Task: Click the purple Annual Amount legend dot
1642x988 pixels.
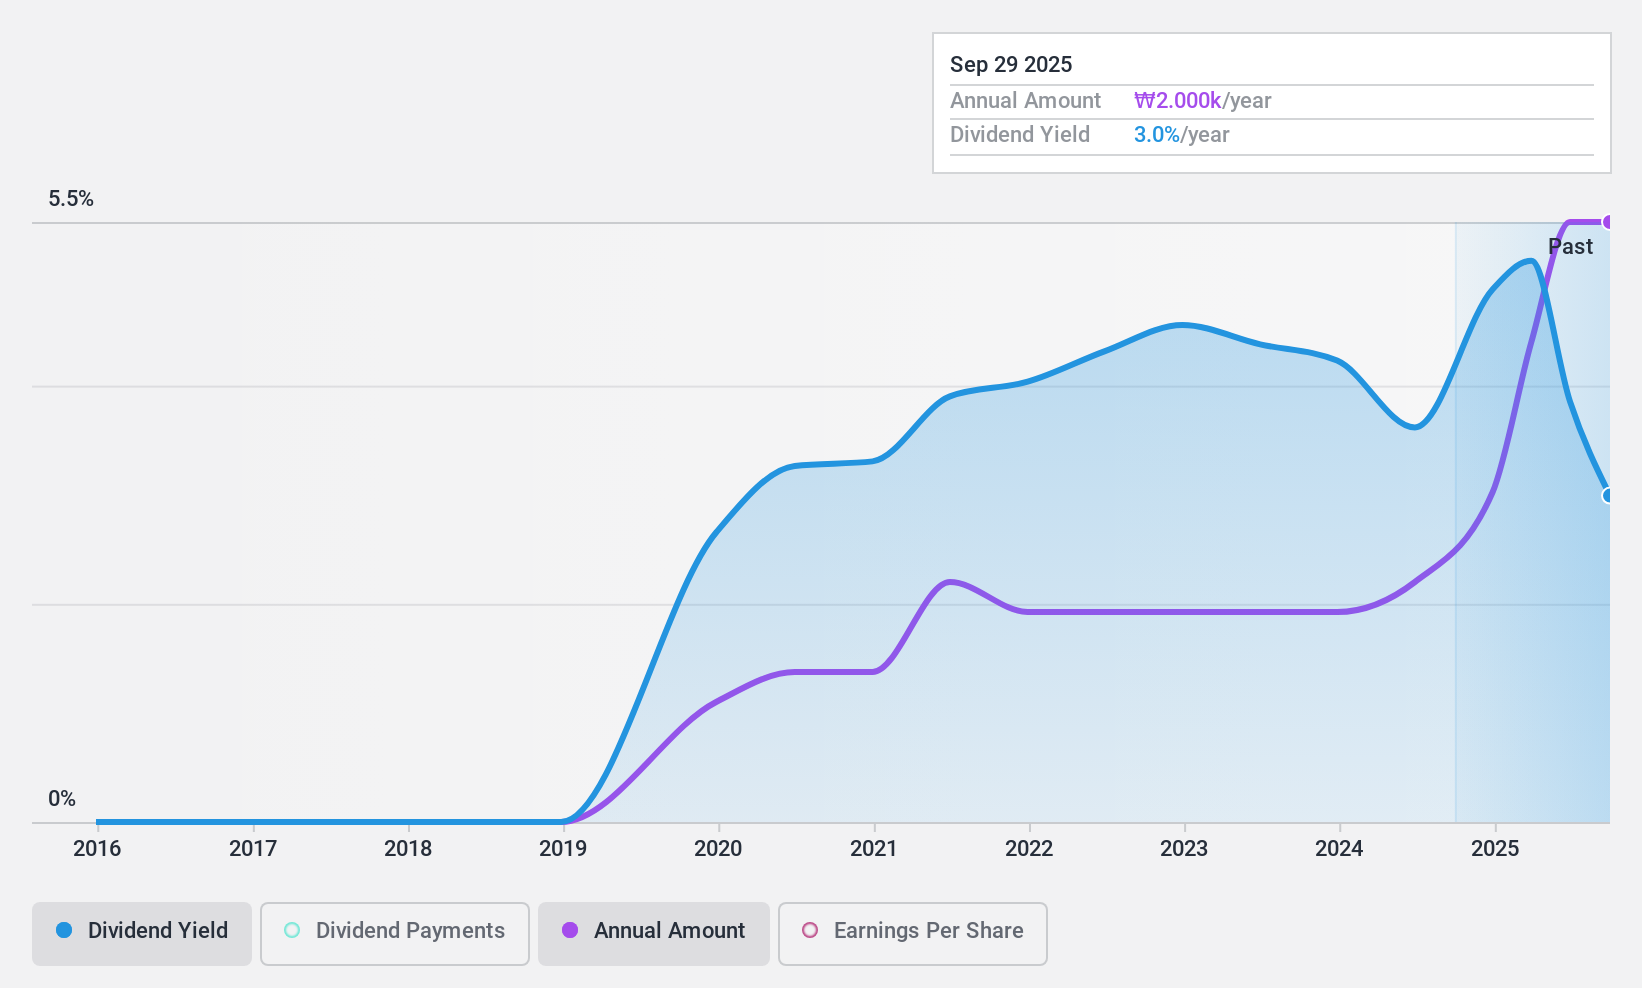Action: [570, 931]
